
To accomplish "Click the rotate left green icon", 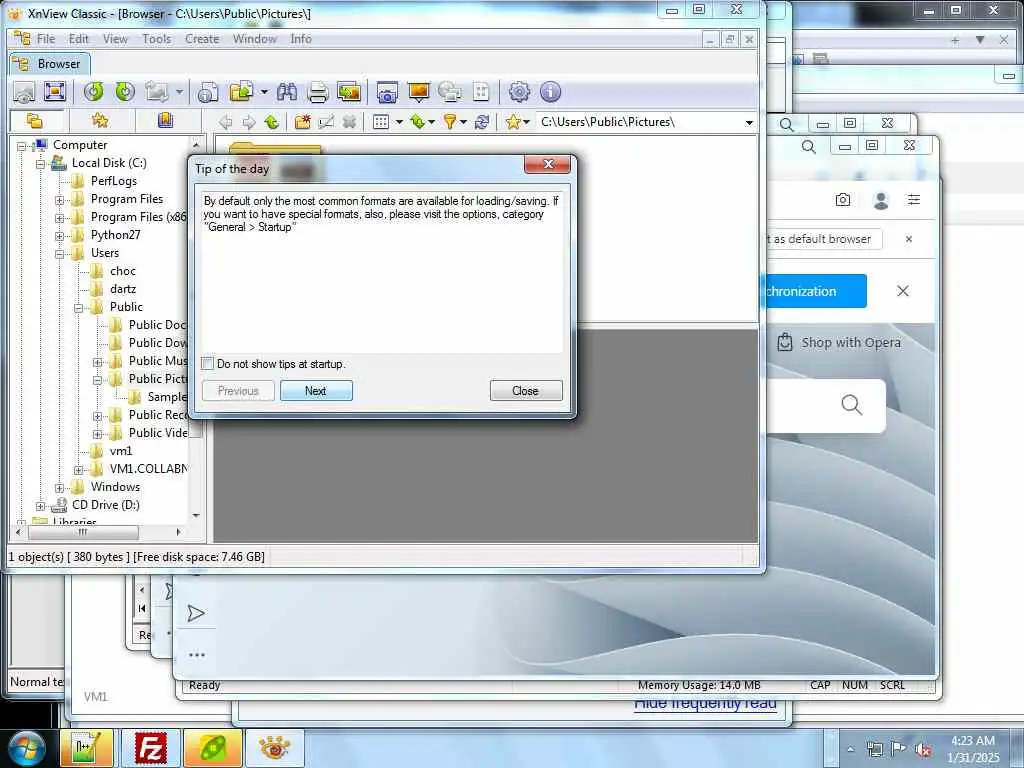I will (x=94, y=92).
